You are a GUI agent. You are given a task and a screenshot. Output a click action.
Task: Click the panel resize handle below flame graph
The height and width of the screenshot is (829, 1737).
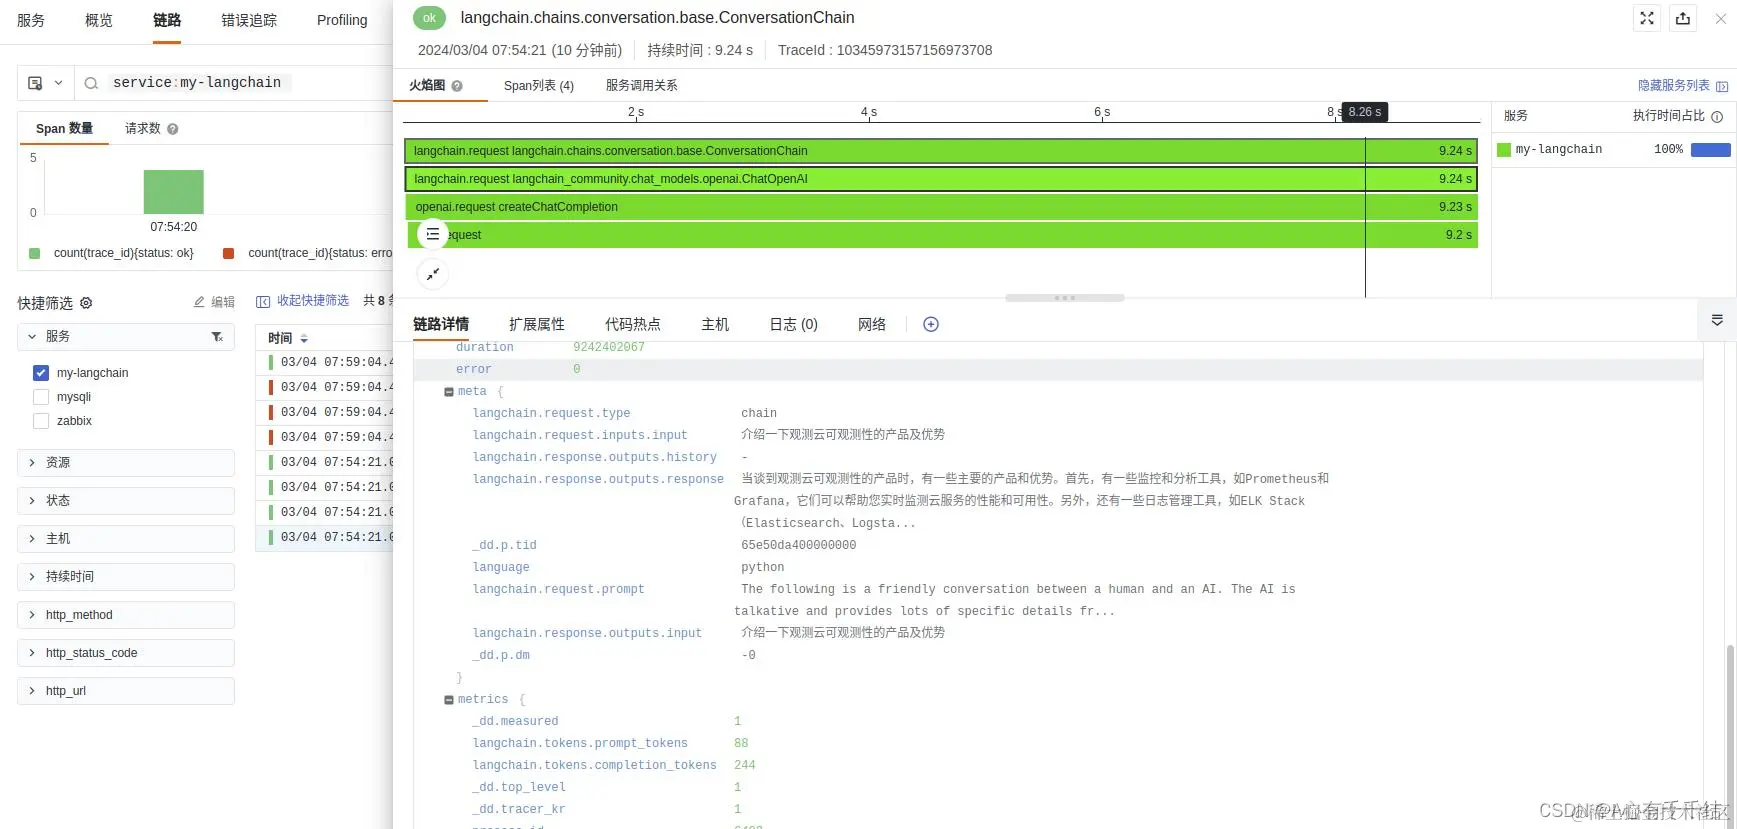click(x=1065, y=298)
